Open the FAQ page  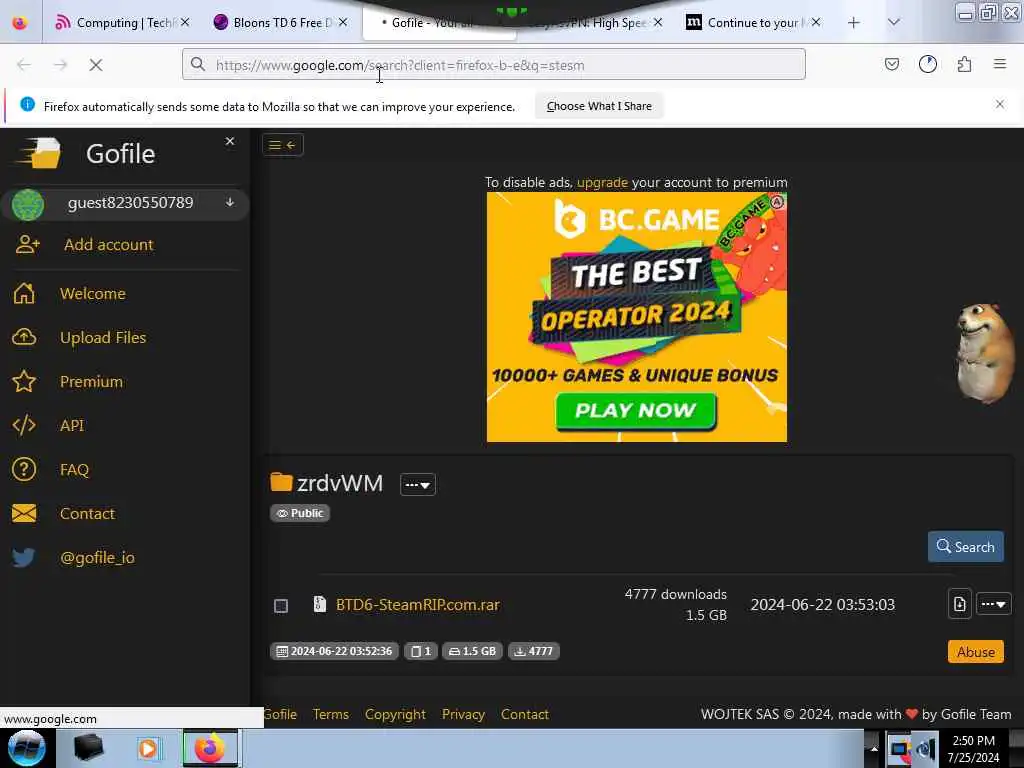tap(74, 470)
